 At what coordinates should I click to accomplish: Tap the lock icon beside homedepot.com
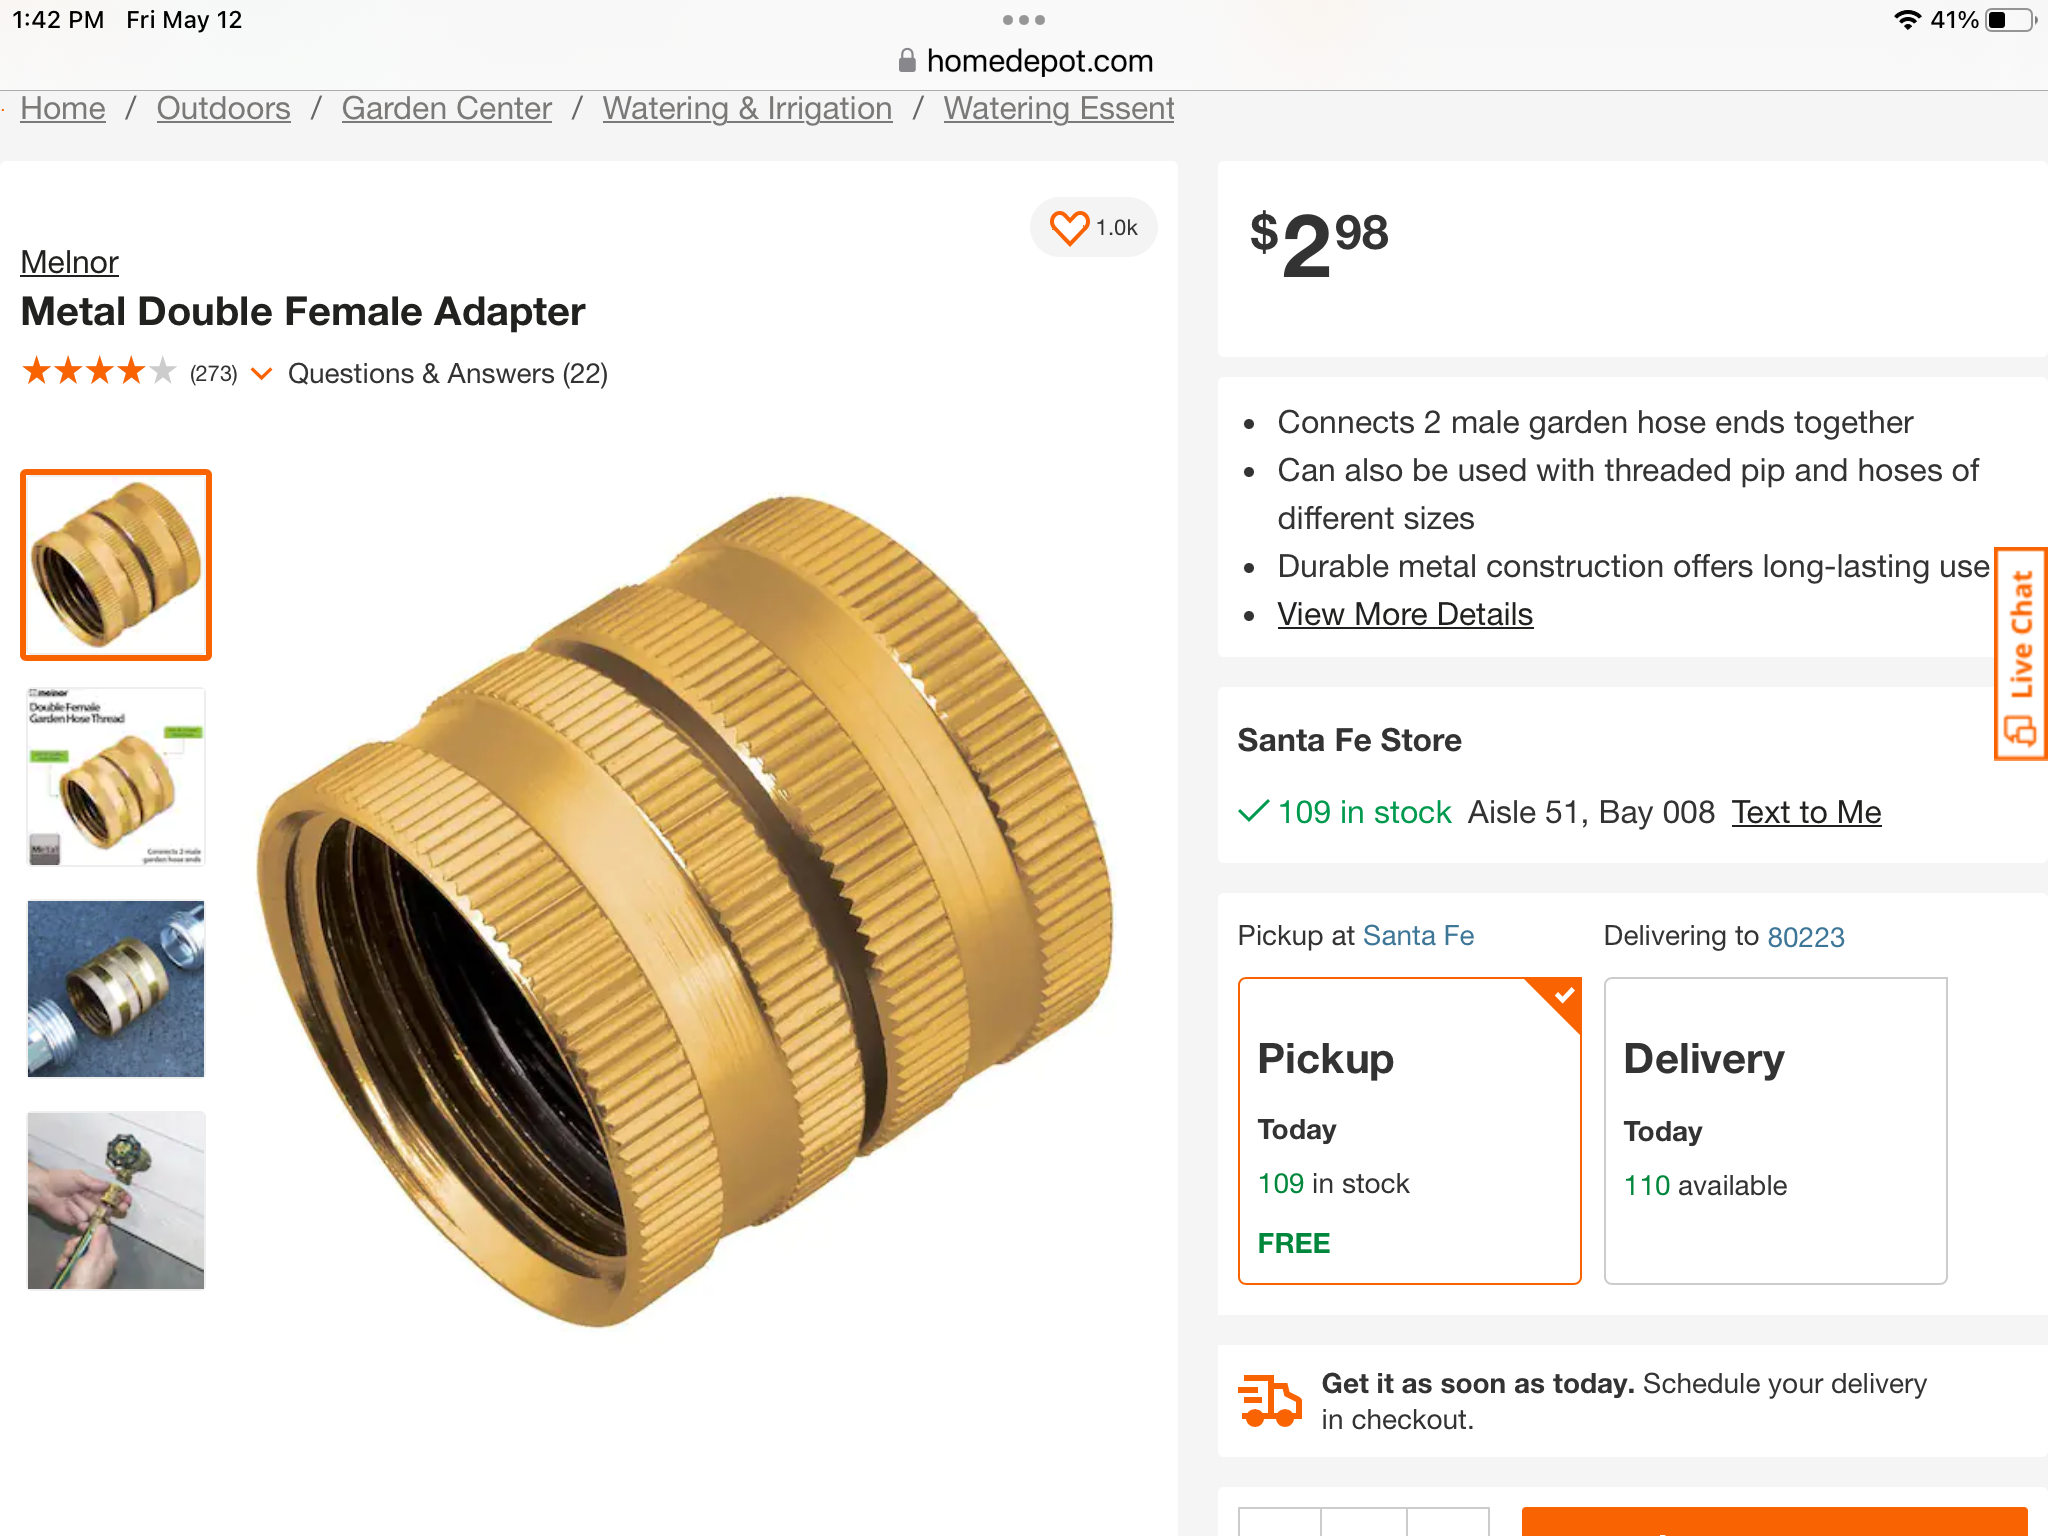[907, 61]
